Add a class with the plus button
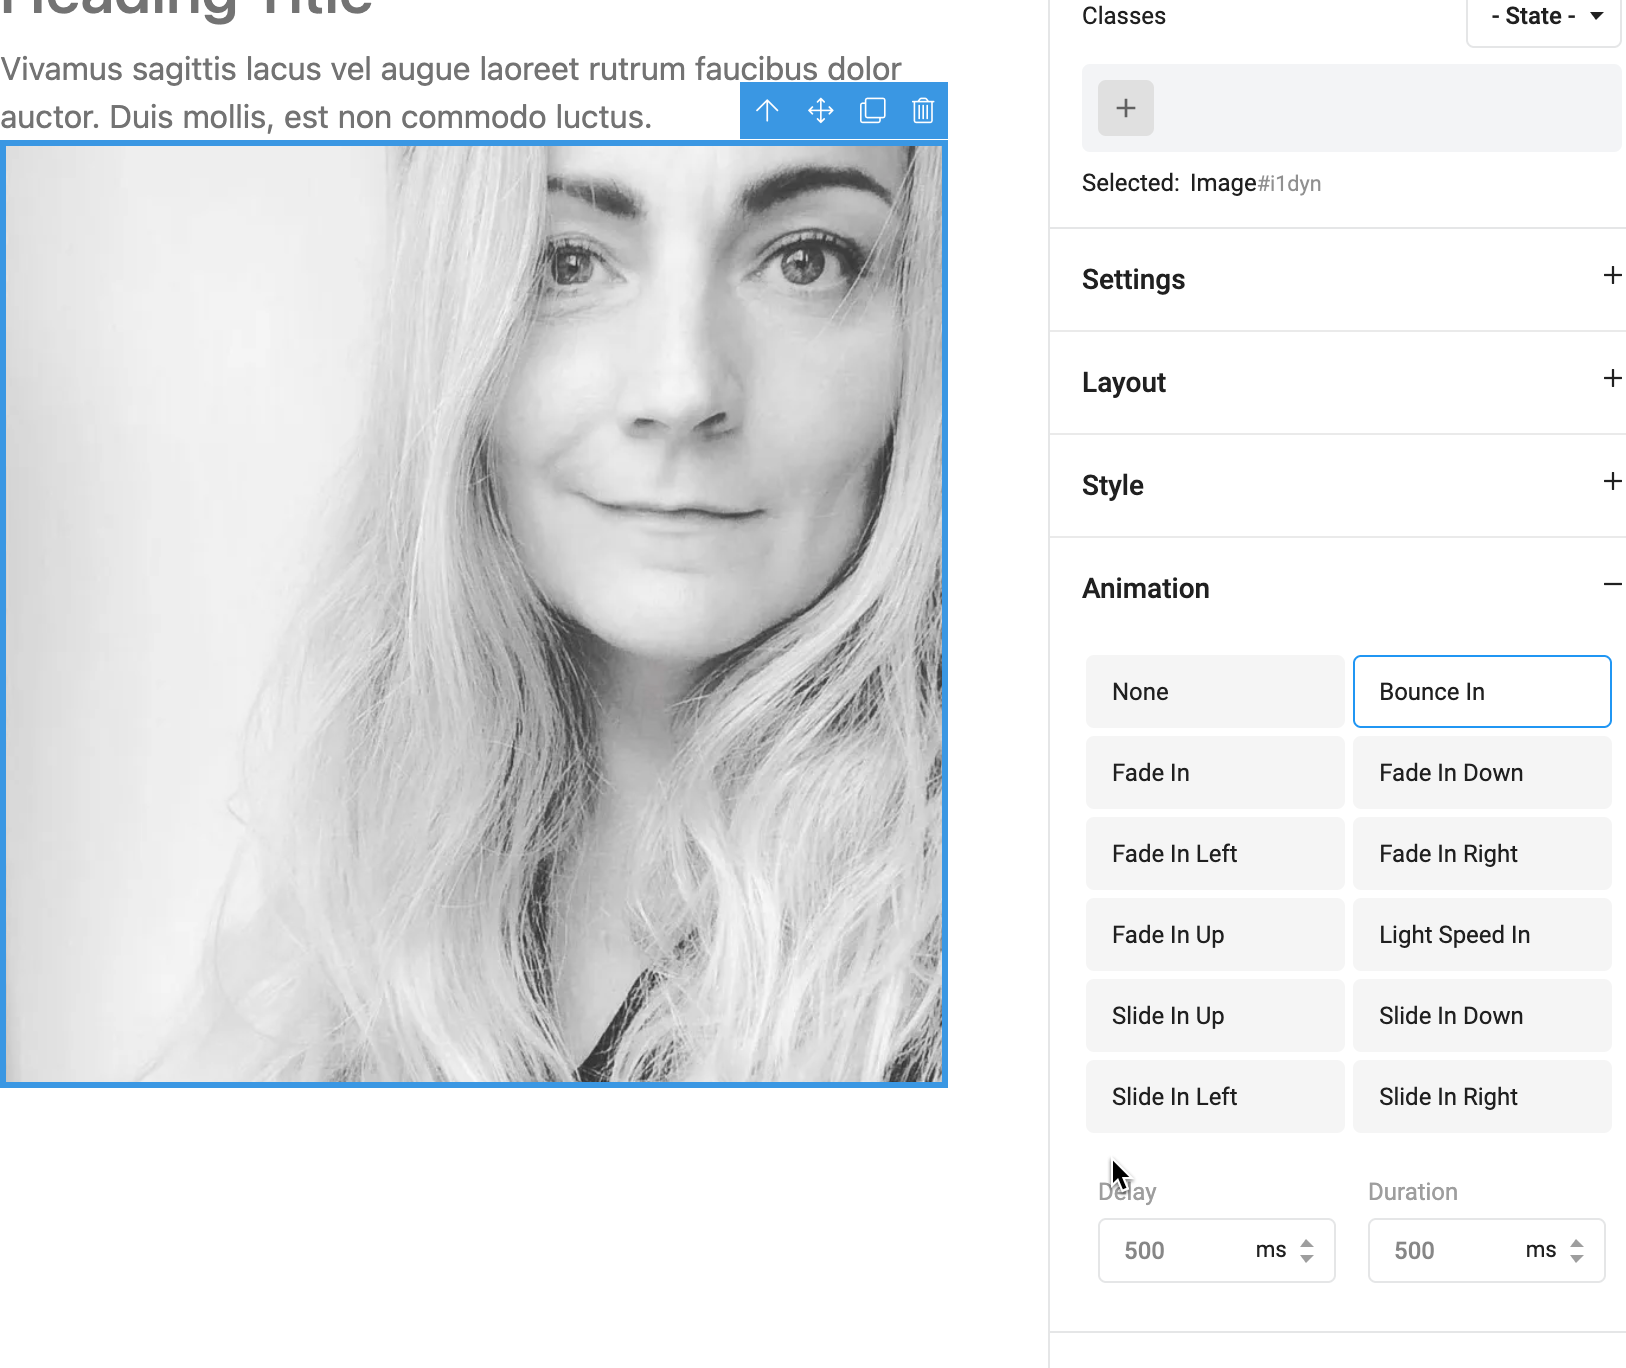The height and width of the screenshot is (1368, 1626). point(1125,108)
